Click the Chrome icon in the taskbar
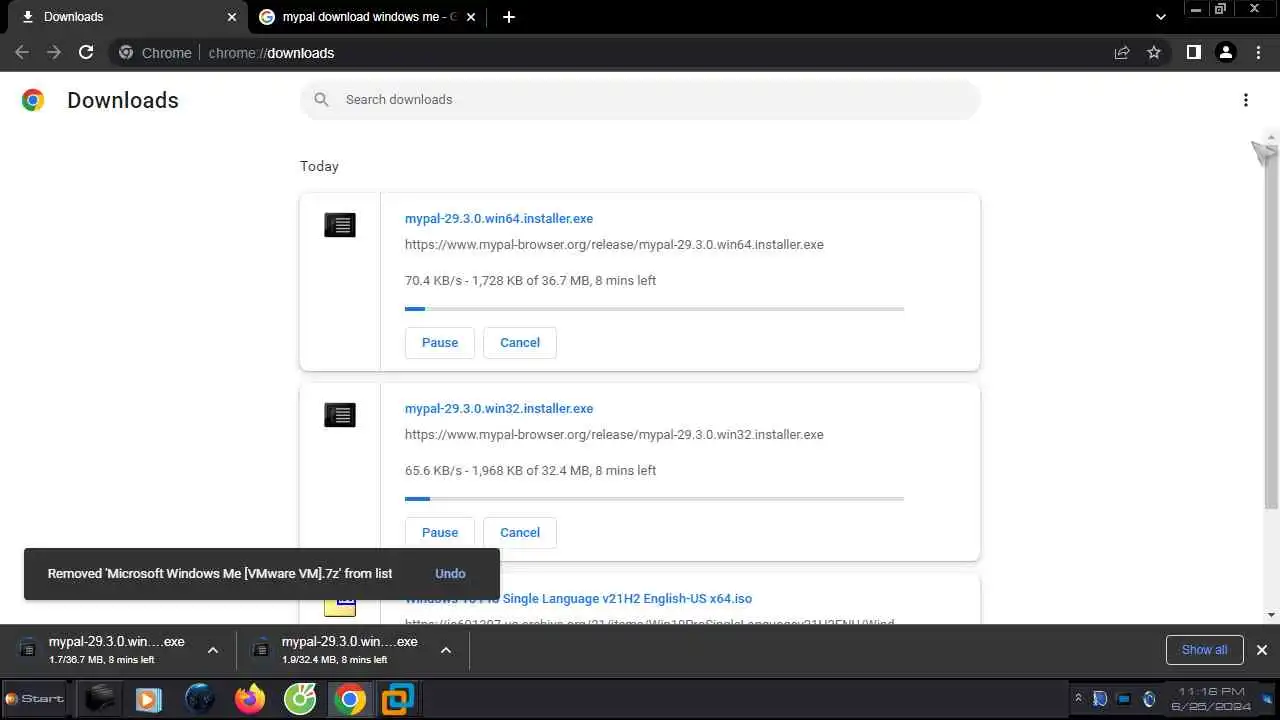 (x=350, y=698)
